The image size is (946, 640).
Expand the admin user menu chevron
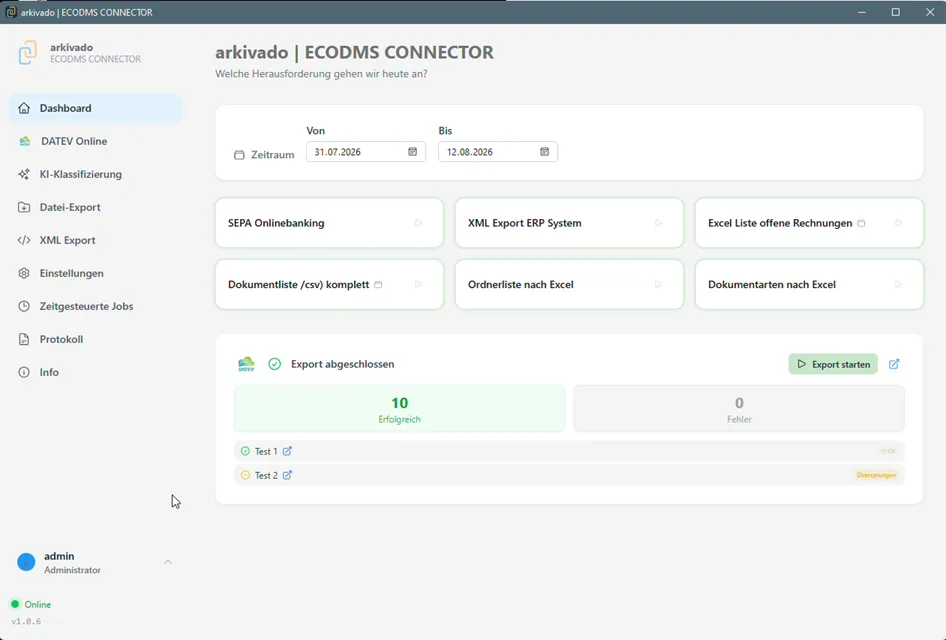(168, 562)
